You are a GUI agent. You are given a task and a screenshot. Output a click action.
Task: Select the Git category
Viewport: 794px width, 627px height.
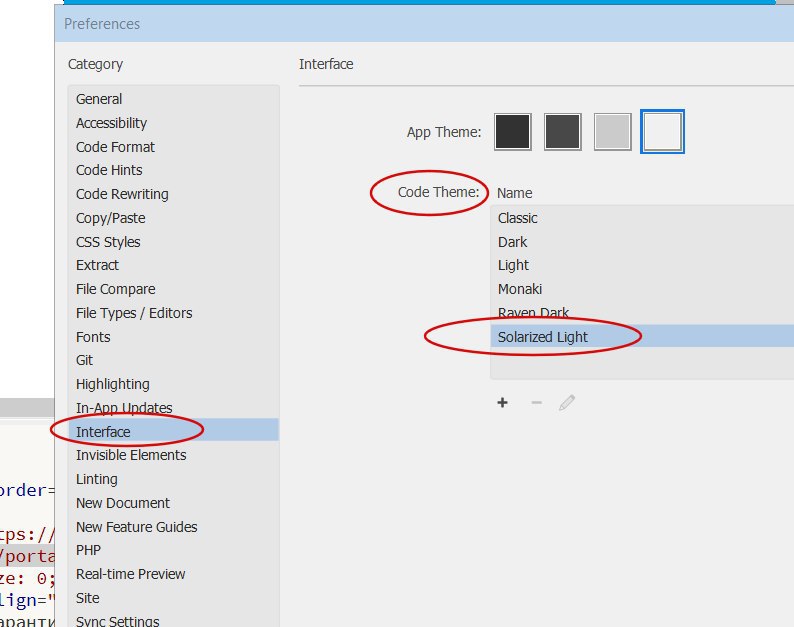click(85, 360)
